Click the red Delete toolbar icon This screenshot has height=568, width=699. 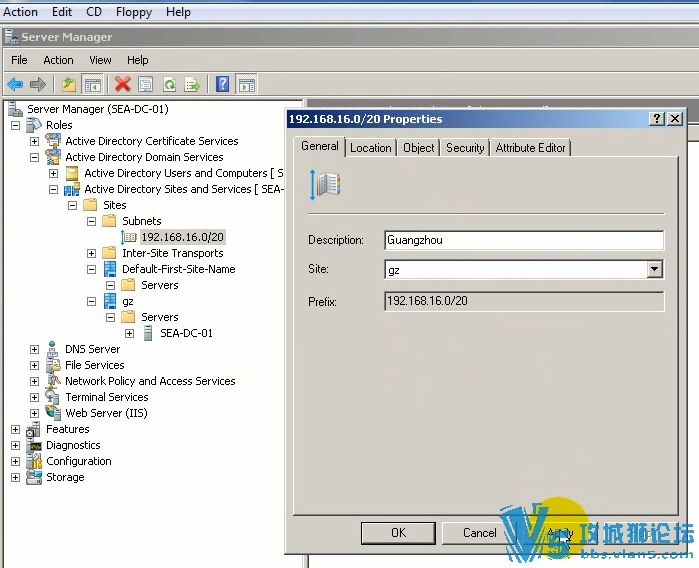click(x=122, y=84)
